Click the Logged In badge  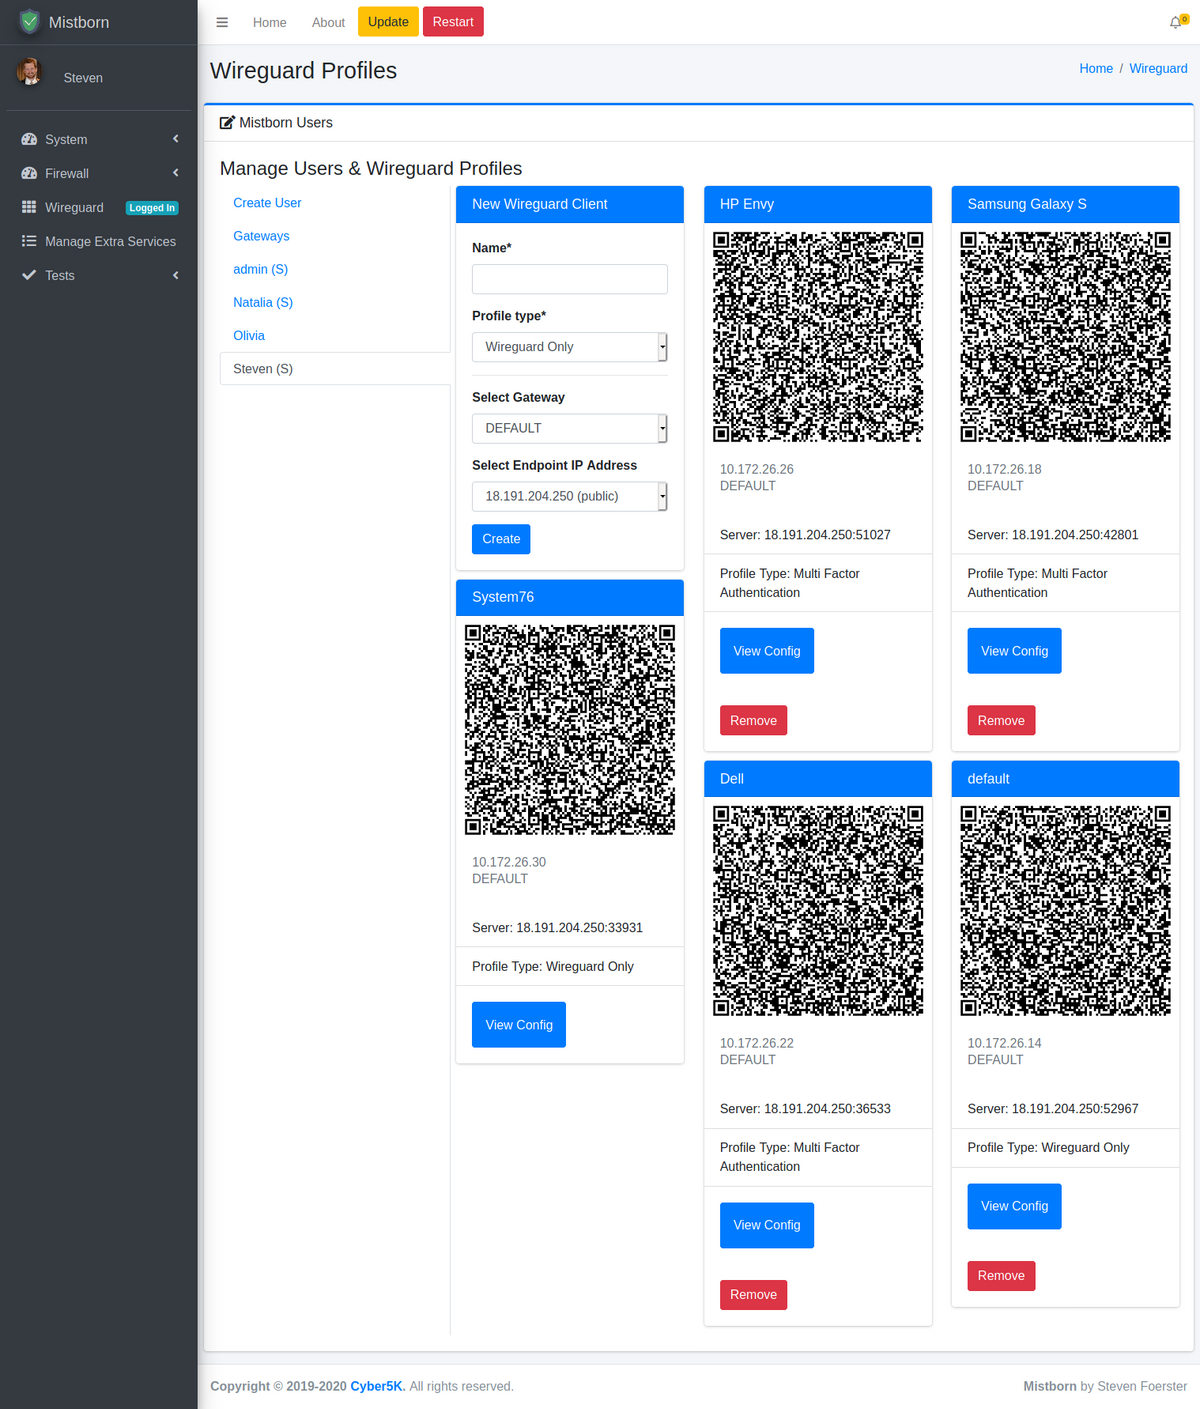(x=152, y=208)
